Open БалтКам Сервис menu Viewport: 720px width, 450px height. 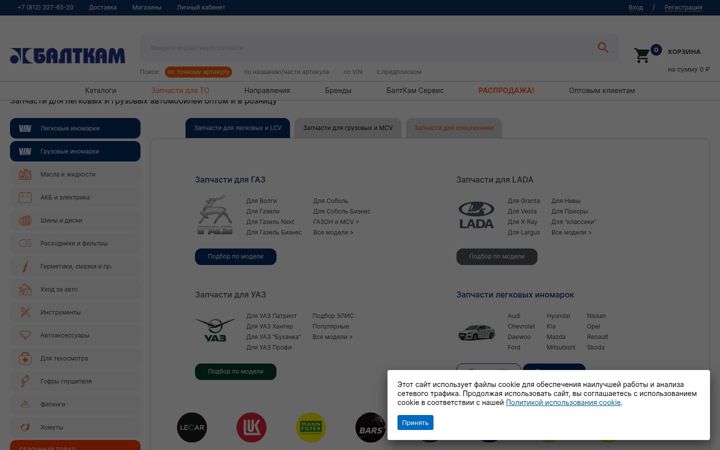pos(415,90)
